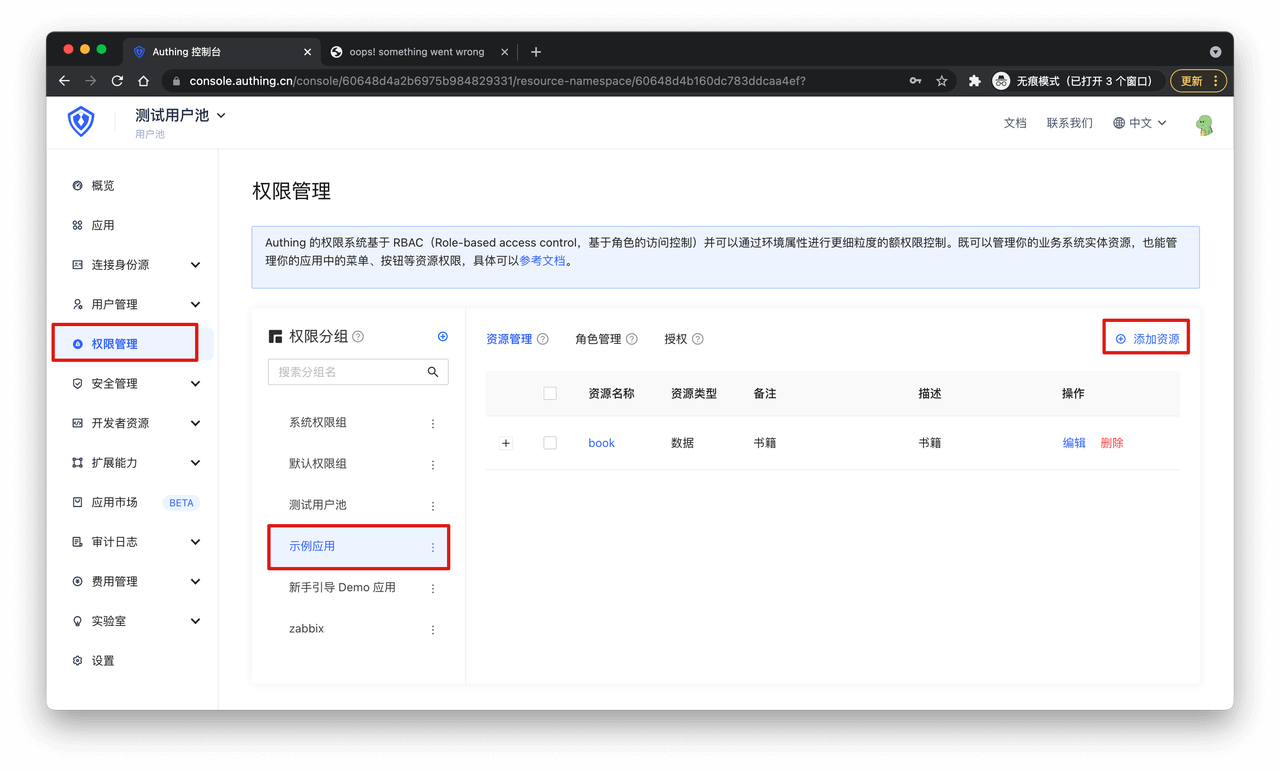
Task: Expand the book resource row
Action: pos(506,443)
